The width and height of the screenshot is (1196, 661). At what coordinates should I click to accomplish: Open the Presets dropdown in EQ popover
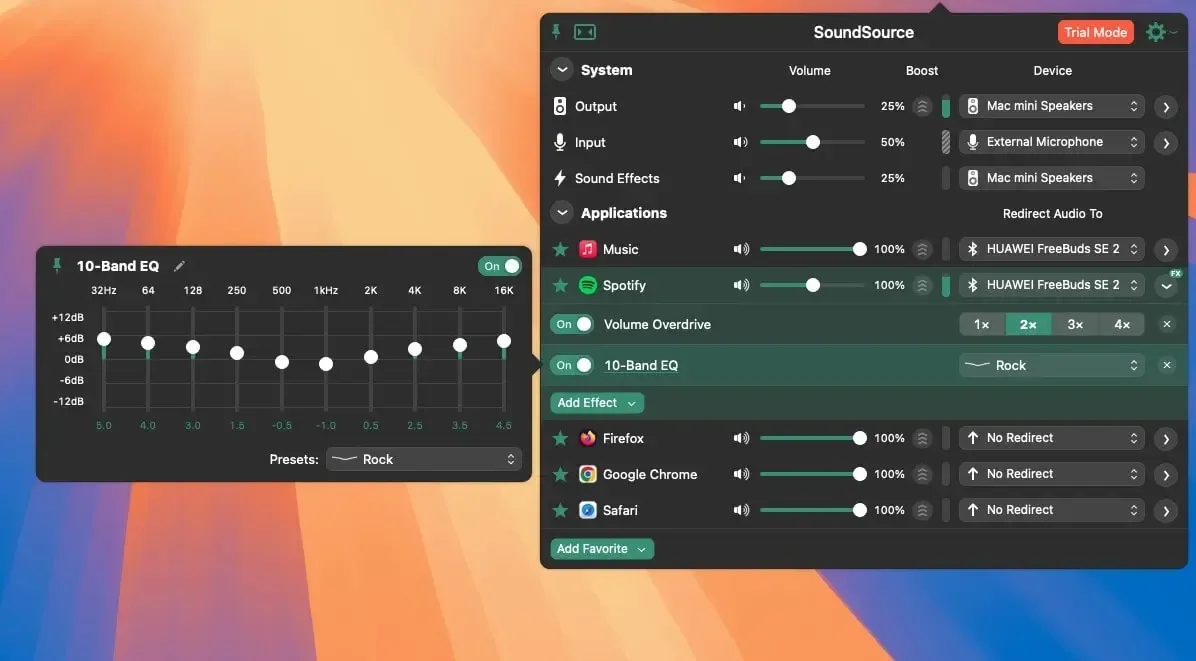click(x=424, y=459)
